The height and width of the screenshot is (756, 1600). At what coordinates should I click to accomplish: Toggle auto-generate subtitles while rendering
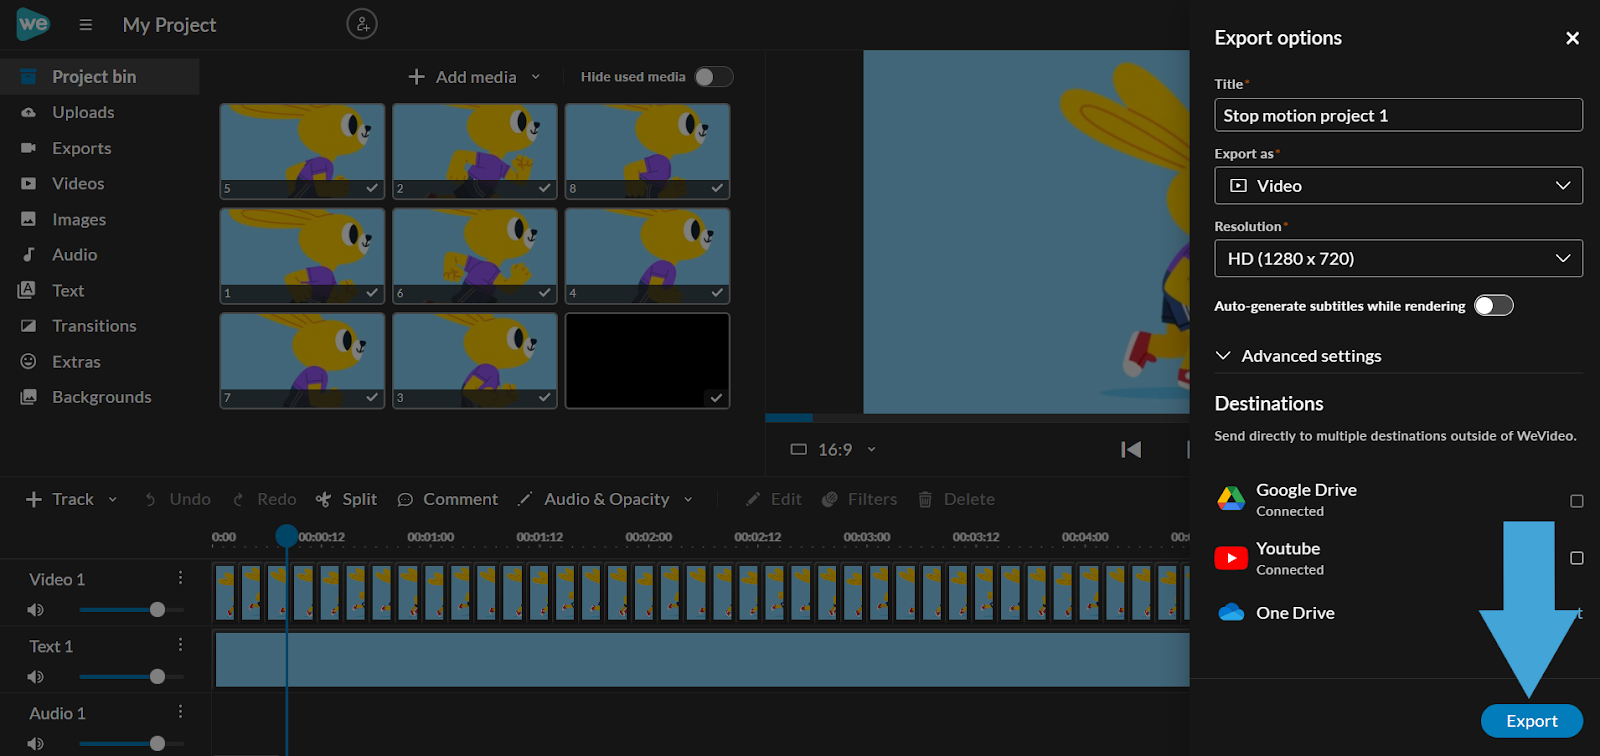(x=1494, y=306)
